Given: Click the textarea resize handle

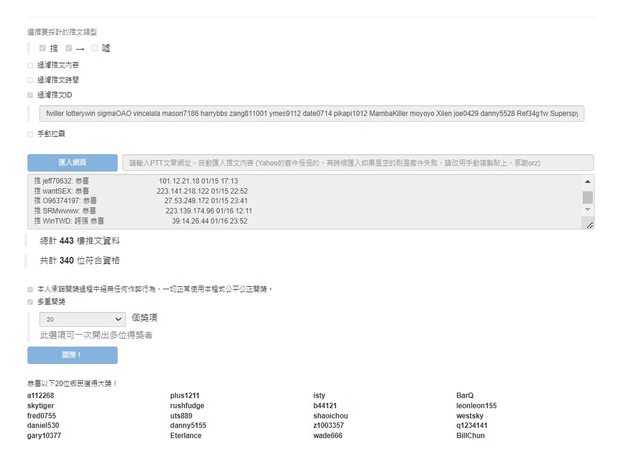Looking at the screenshot, I should (x=588, y=225).
